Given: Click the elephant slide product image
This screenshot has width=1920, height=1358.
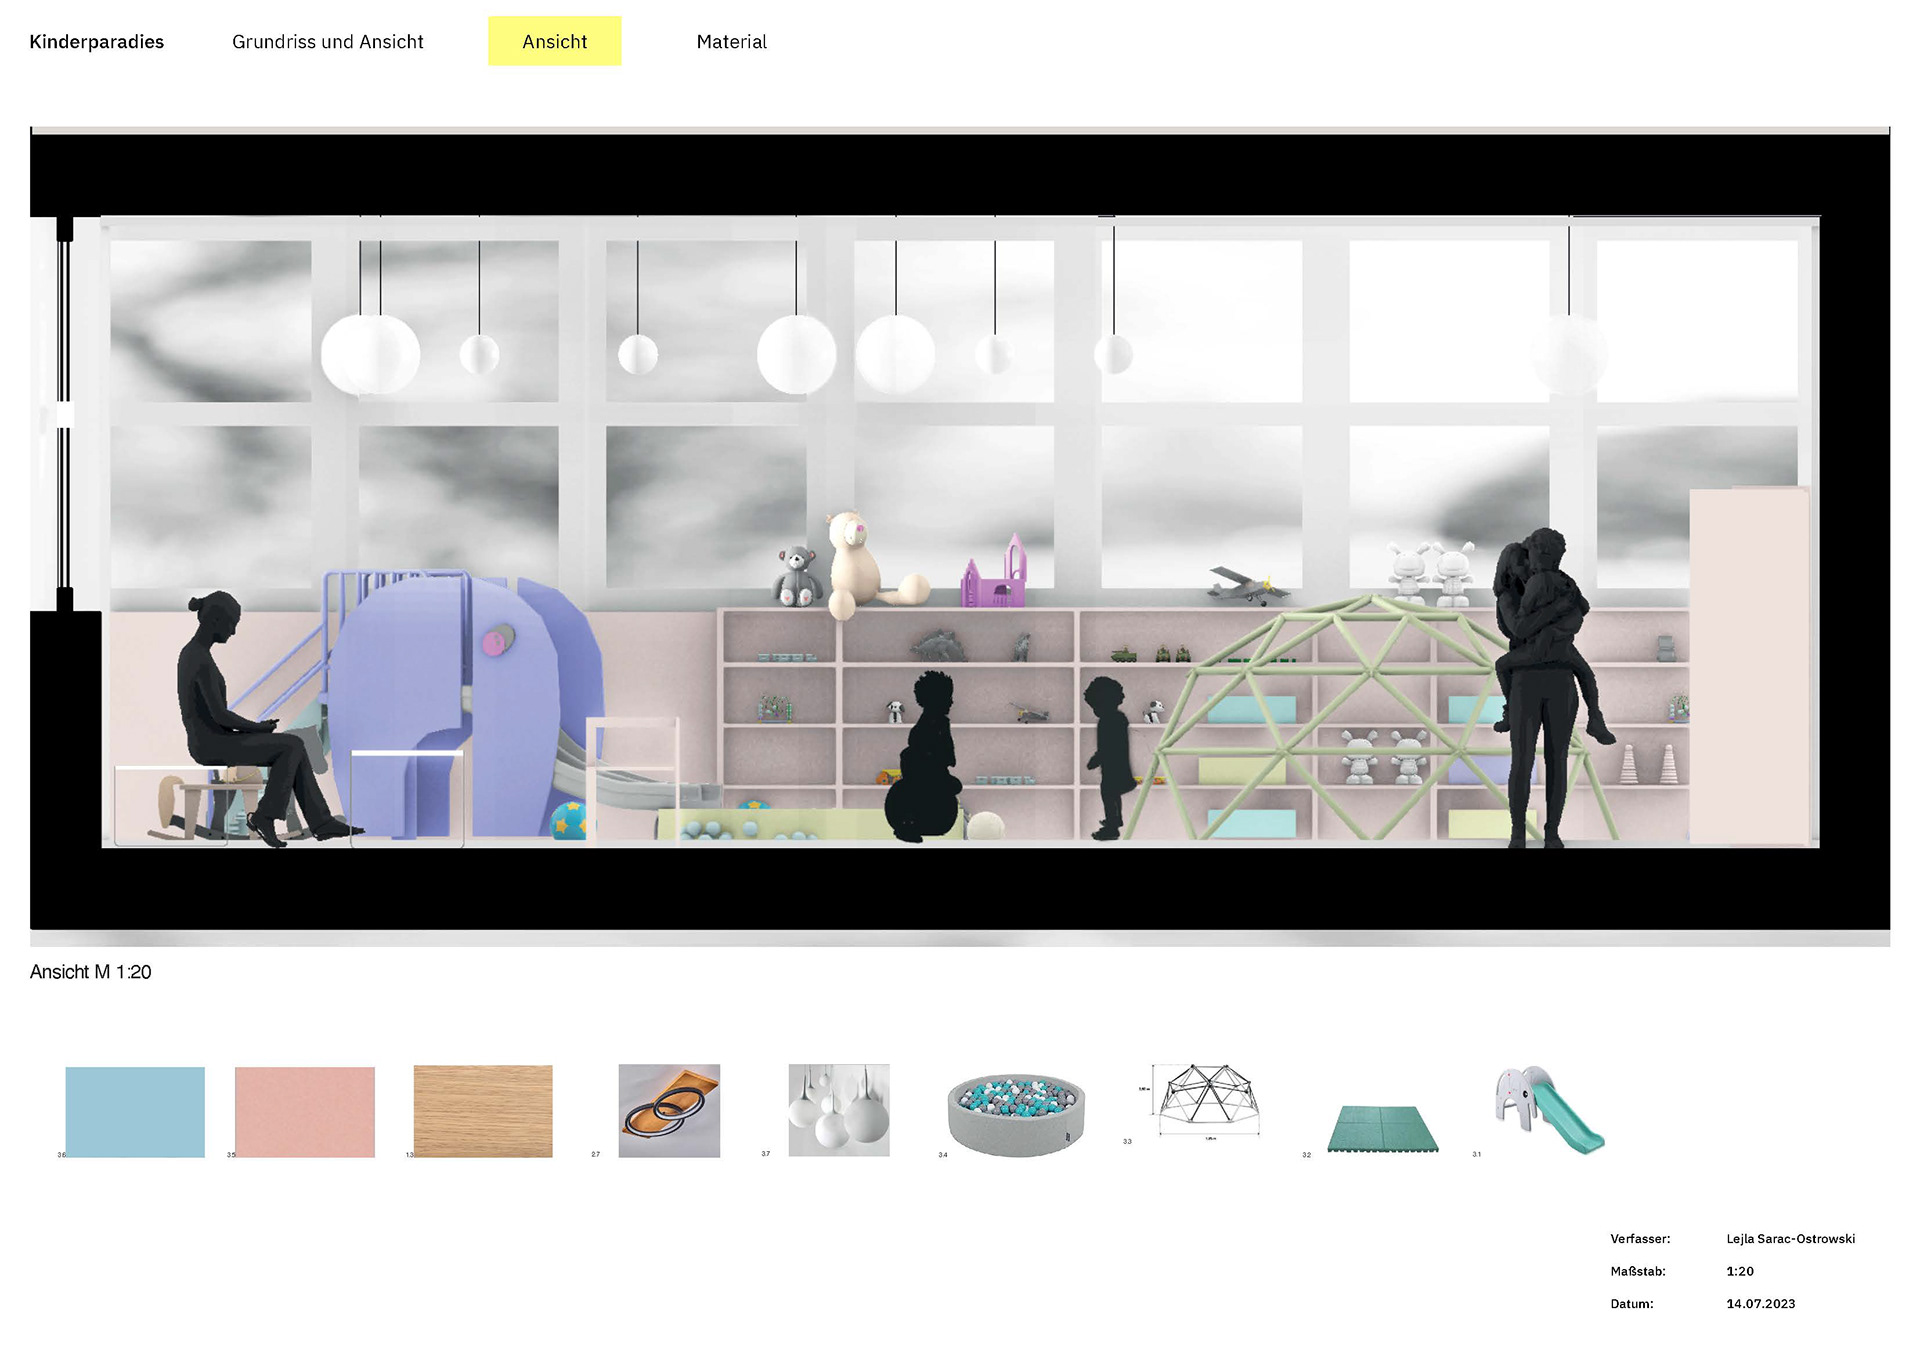Looking at the screenshot, I should [x=1549, y=1110].
